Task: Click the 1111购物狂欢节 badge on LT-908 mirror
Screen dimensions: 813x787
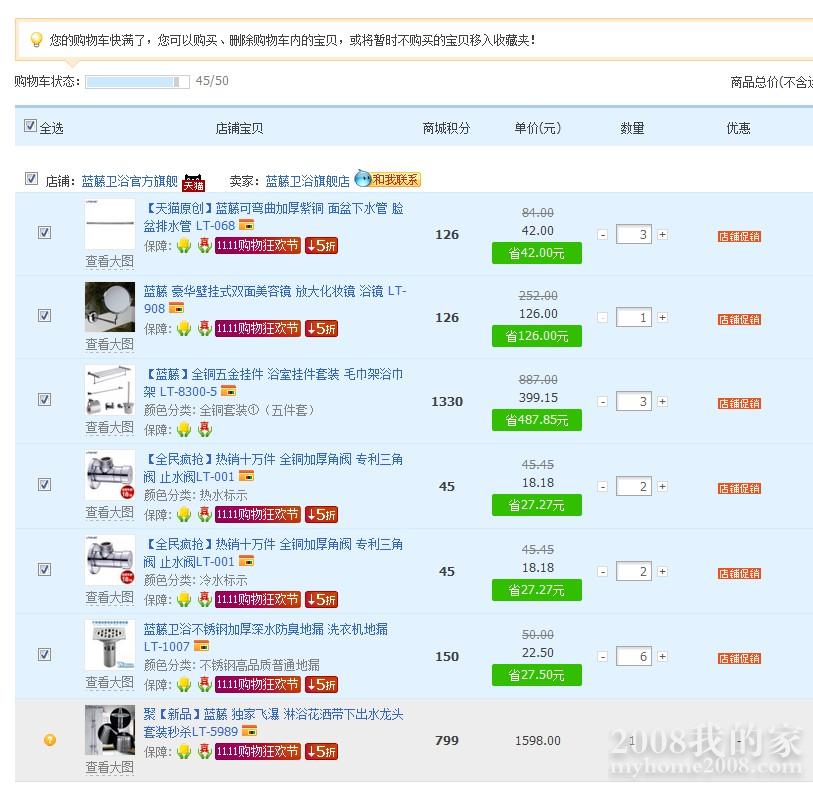Action: (257, 328)
